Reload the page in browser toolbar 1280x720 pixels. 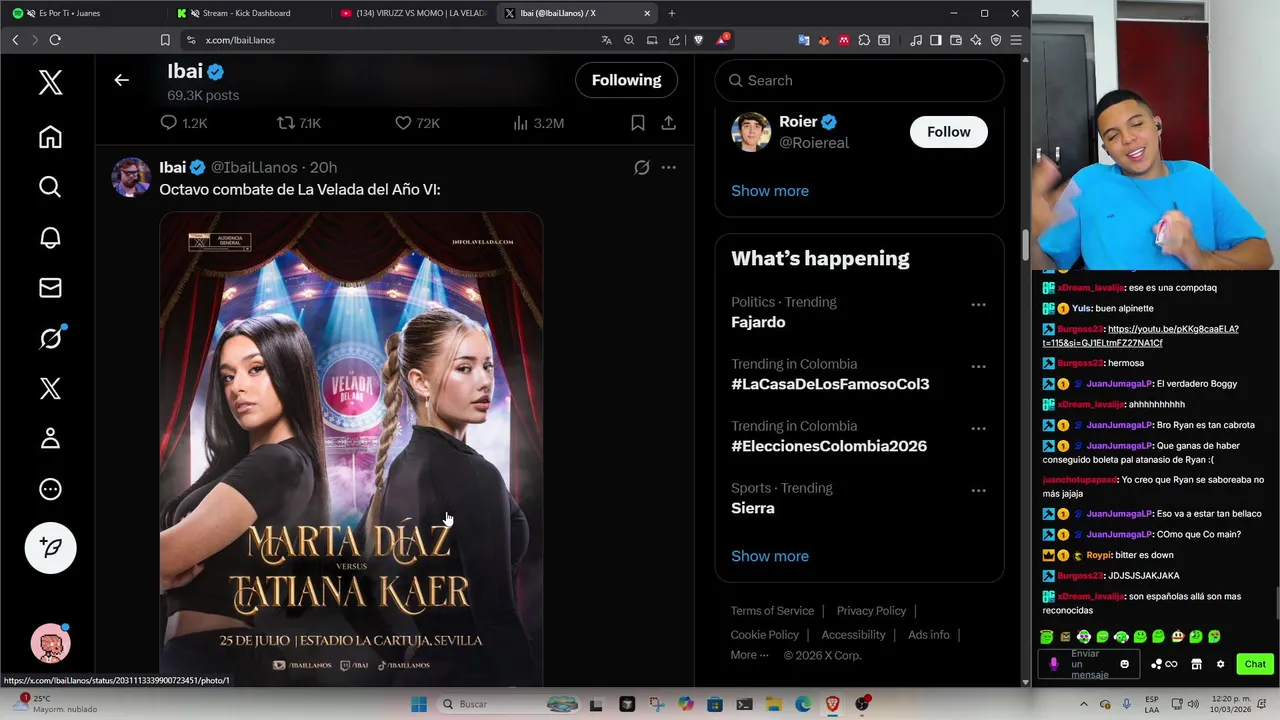click(55, 40)
